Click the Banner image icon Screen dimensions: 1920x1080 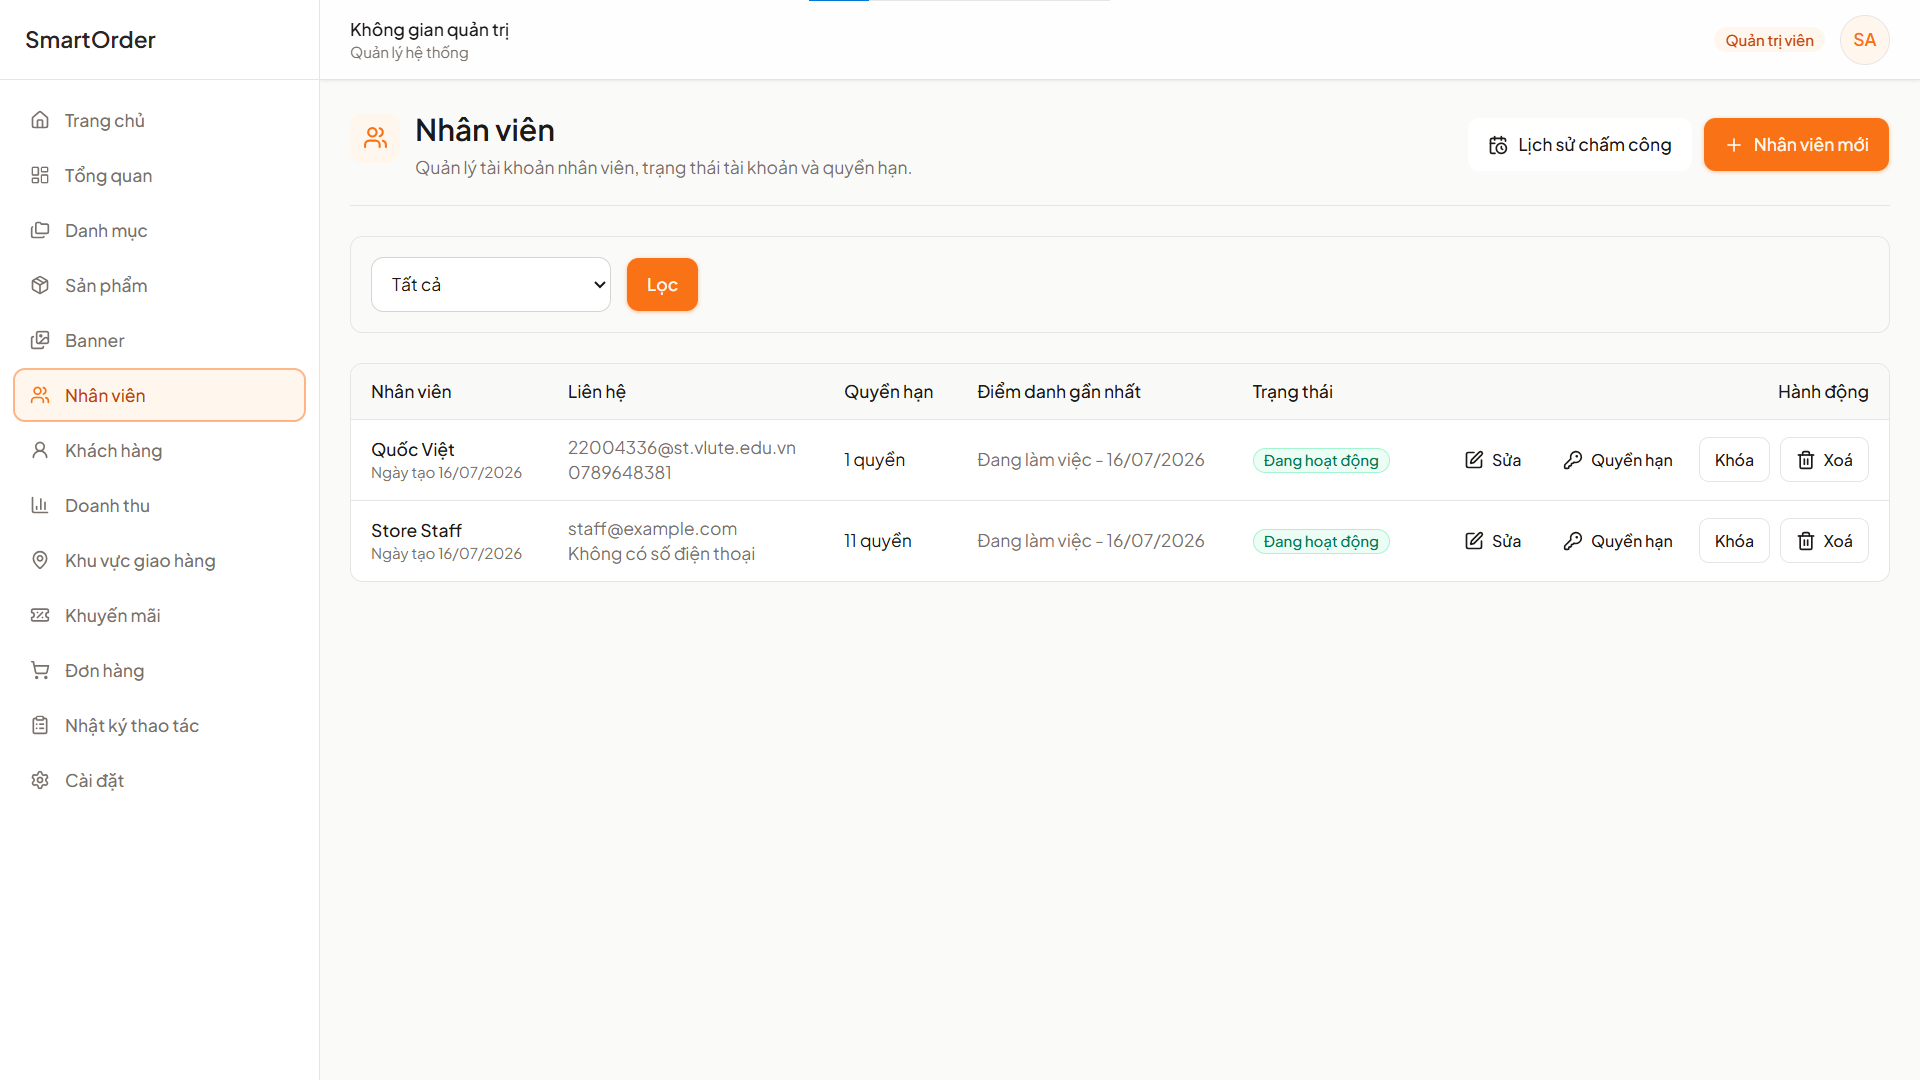click(40, 340)
